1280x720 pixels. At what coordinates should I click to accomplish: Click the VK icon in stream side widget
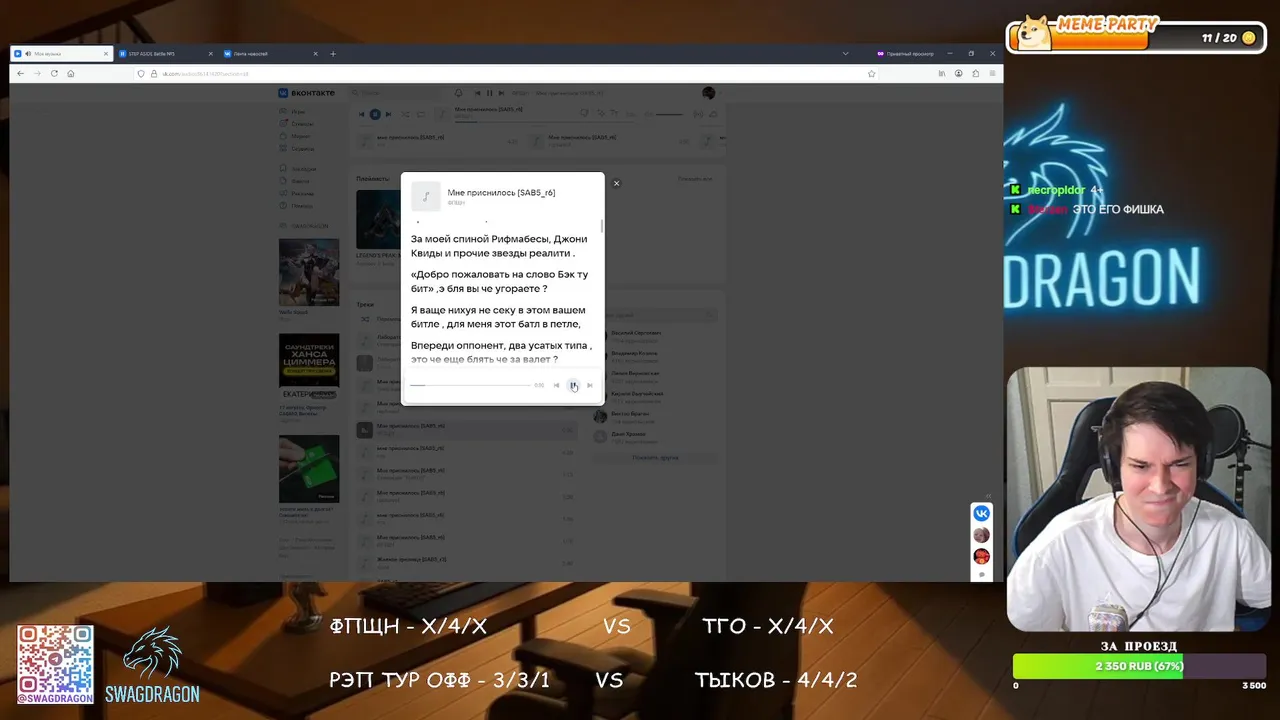click(x=982, y=513)
